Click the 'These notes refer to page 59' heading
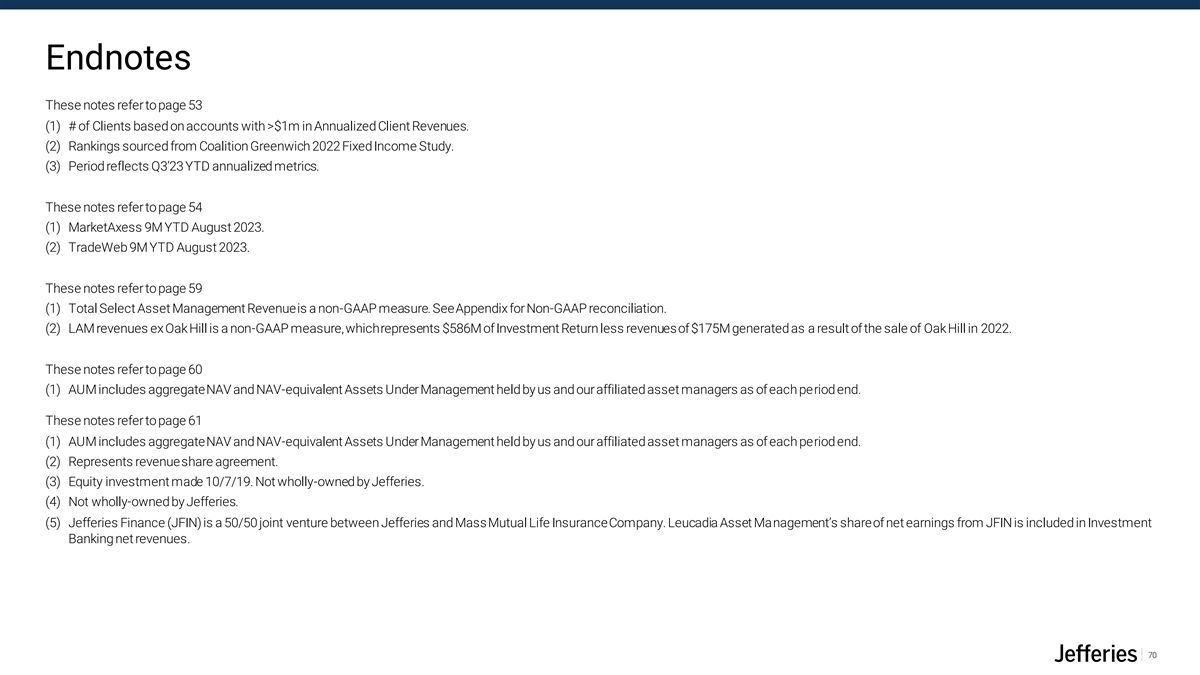 click(124, 288)
